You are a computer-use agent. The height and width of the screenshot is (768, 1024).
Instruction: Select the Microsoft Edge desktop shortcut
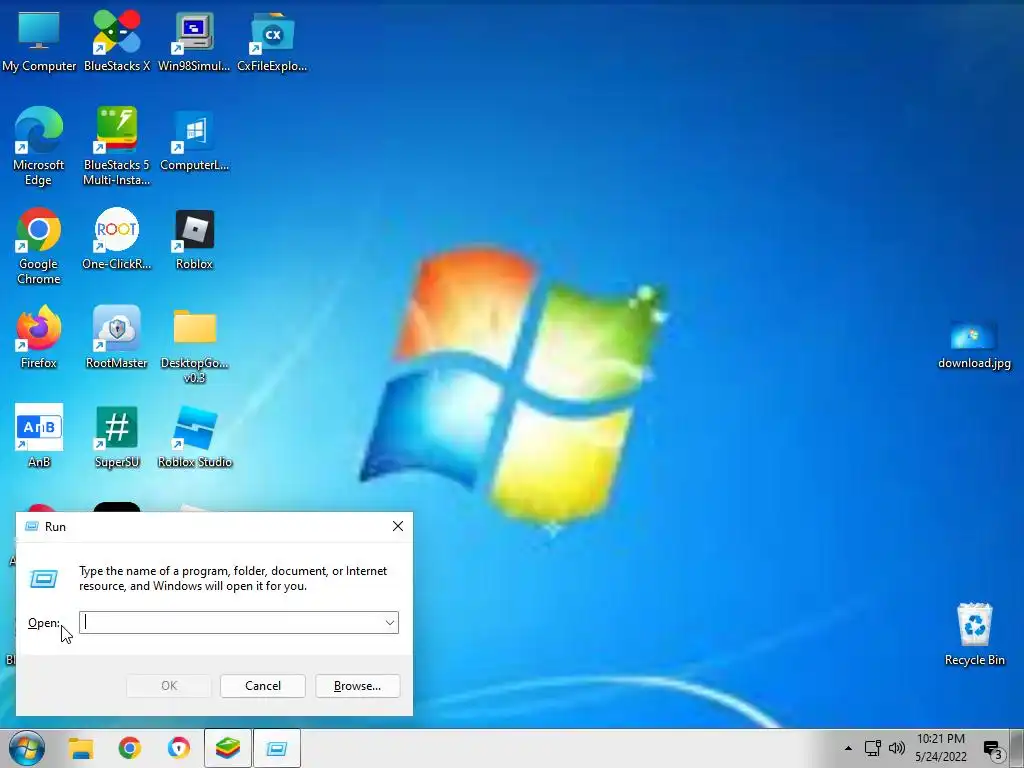(x=39, y=146)
